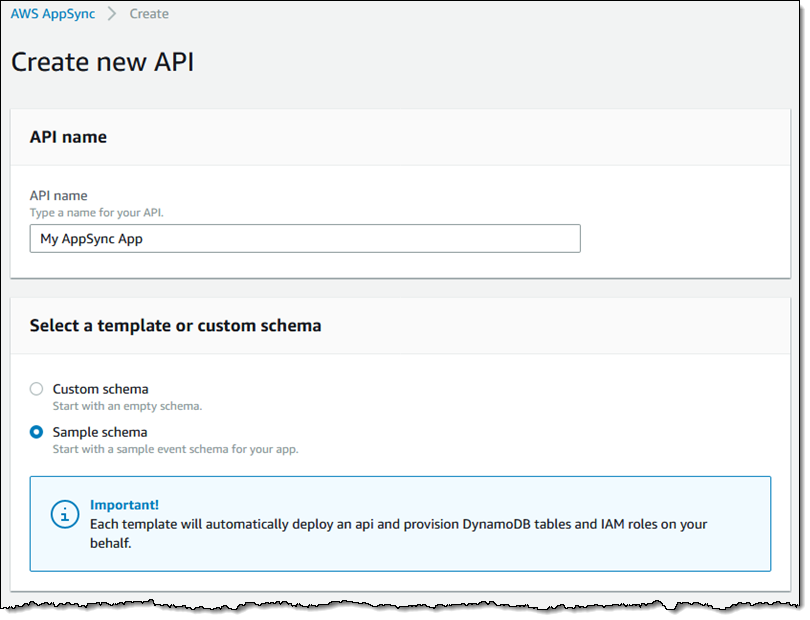Click the 'Important!' notice title

tap(124, 505)
